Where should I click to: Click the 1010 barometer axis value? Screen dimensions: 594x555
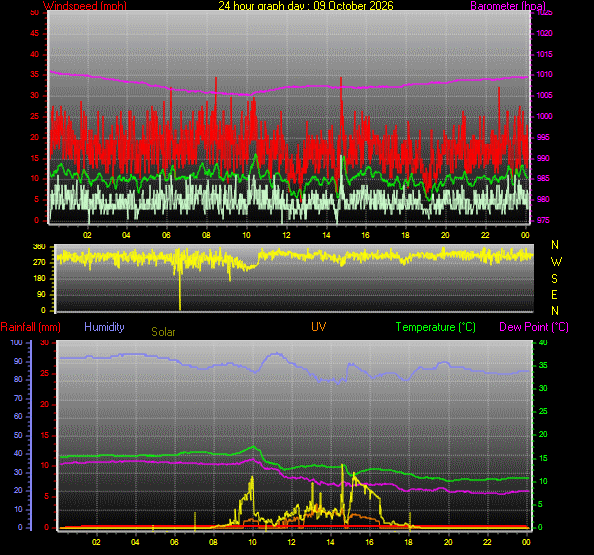544,75
